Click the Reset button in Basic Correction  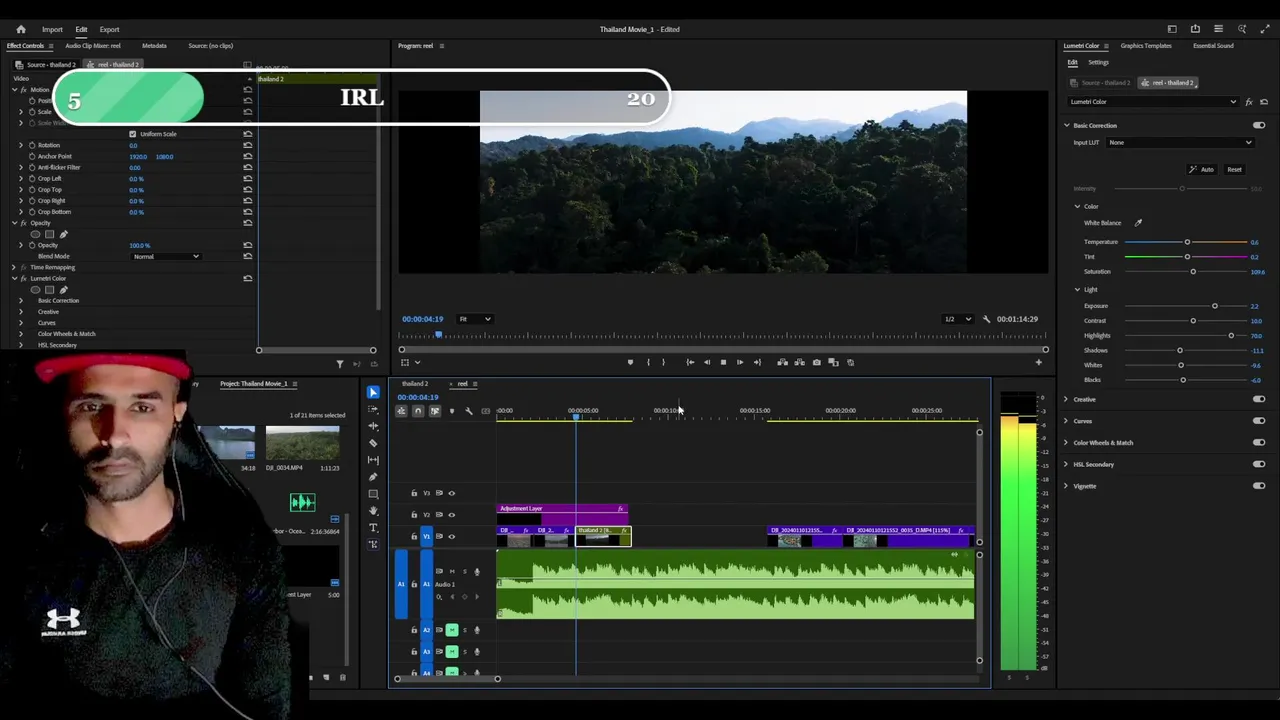pyautogui.click(x=1234, y=169)
